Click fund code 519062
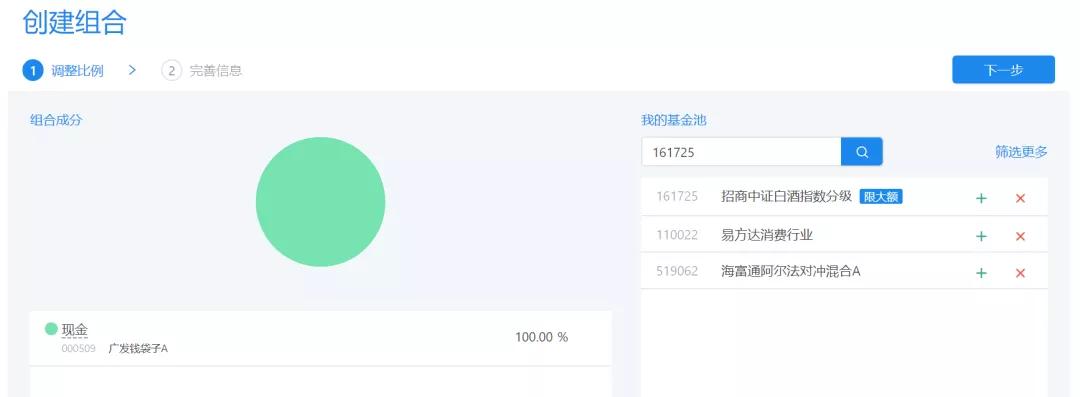This screenshot has height=397, width=1080. [x=677, y=271]
